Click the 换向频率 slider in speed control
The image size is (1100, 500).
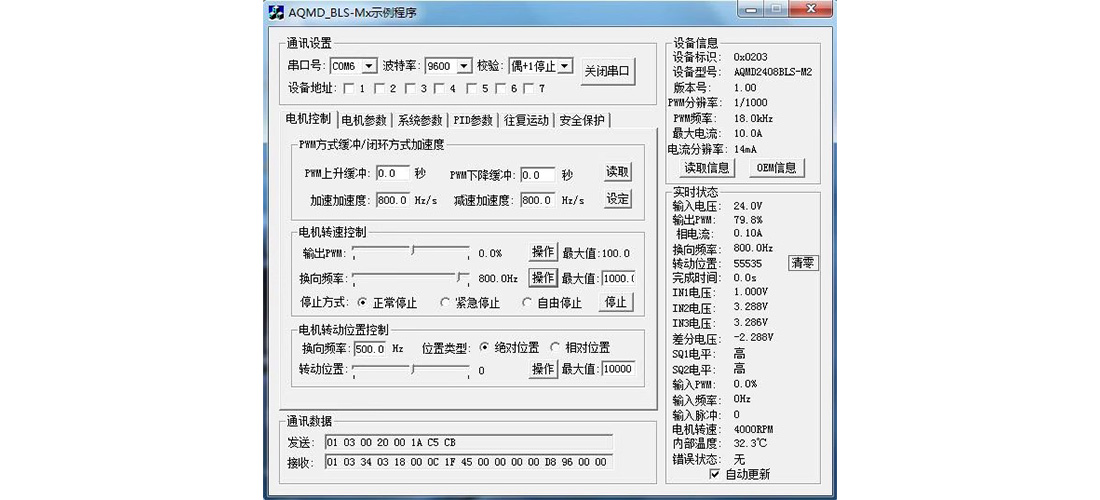pyautogui.click(x=411, y=278)
